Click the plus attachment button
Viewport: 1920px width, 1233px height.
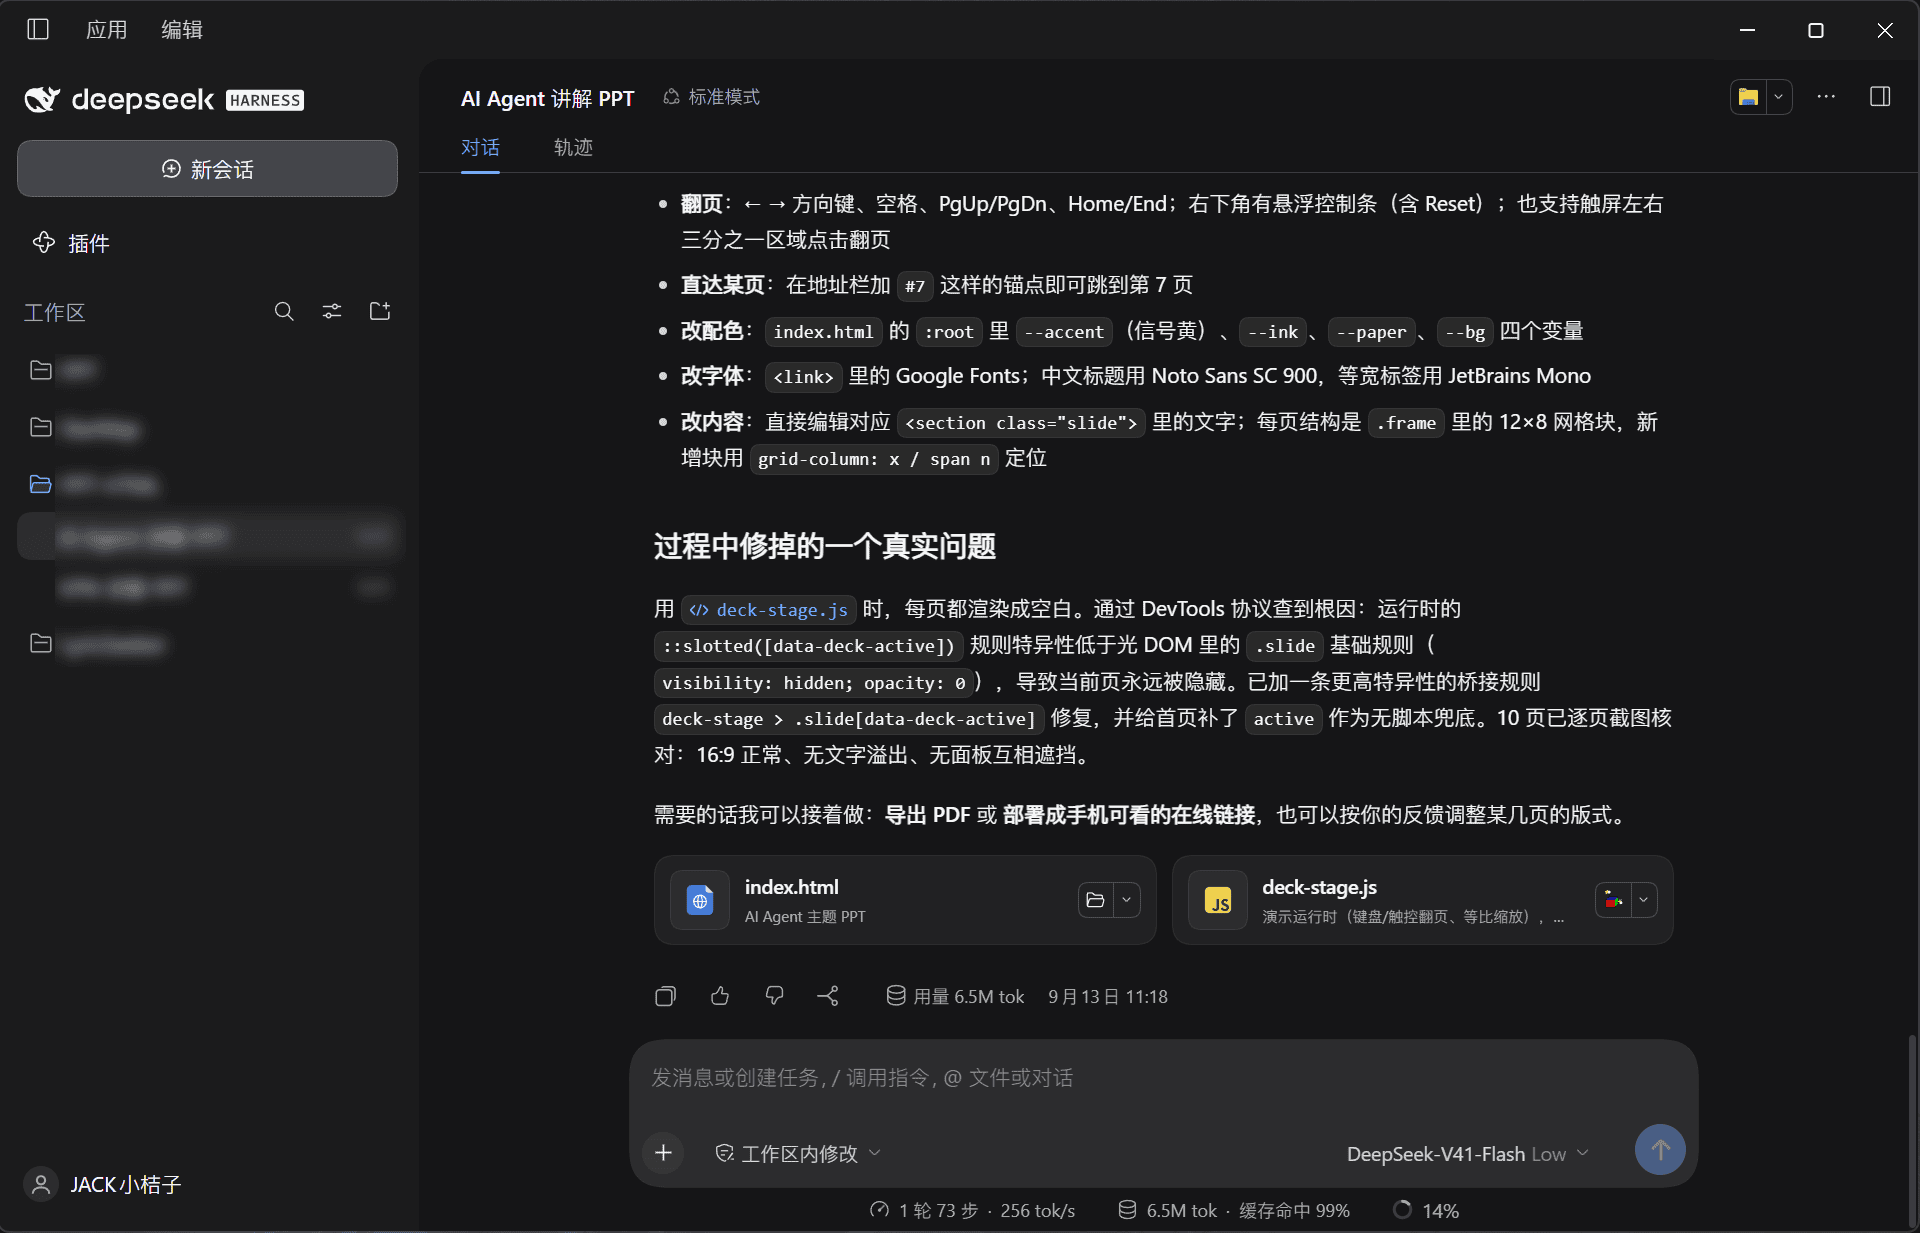(x=663, y=1153)
